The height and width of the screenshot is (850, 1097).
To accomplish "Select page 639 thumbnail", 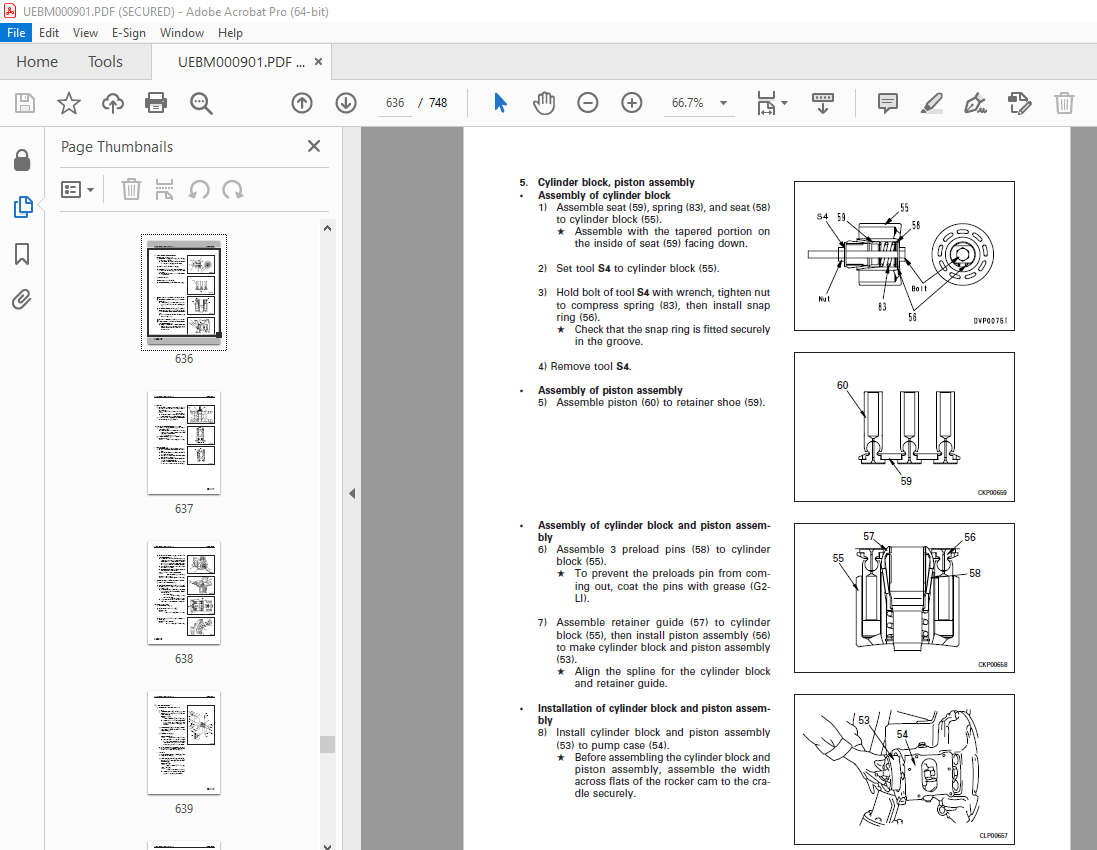I will 184,743.
